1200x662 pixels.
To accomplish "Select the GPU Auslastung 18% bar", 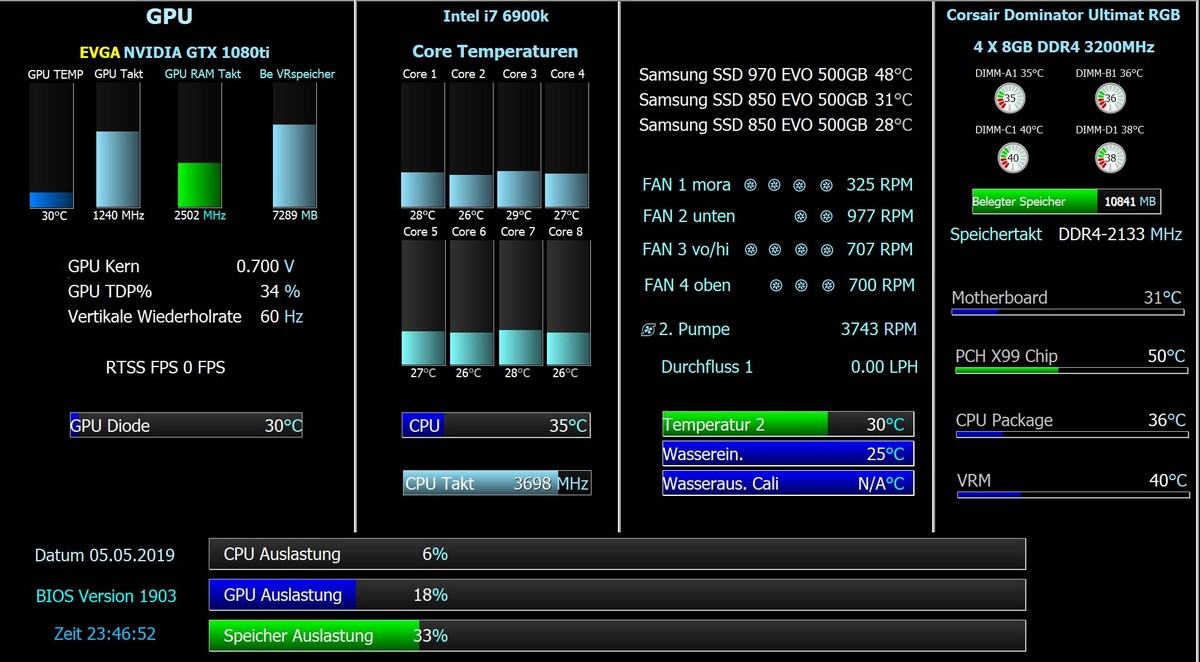I will (617, 595).
